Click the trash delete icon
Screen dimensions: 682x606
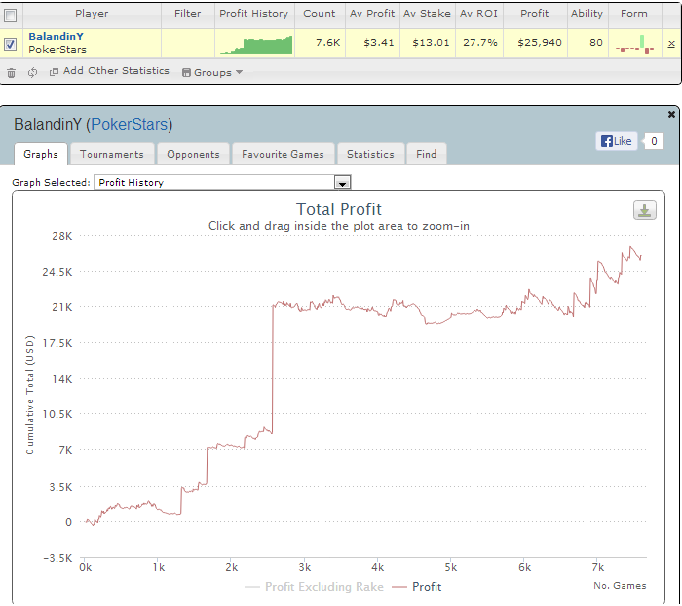11,73
